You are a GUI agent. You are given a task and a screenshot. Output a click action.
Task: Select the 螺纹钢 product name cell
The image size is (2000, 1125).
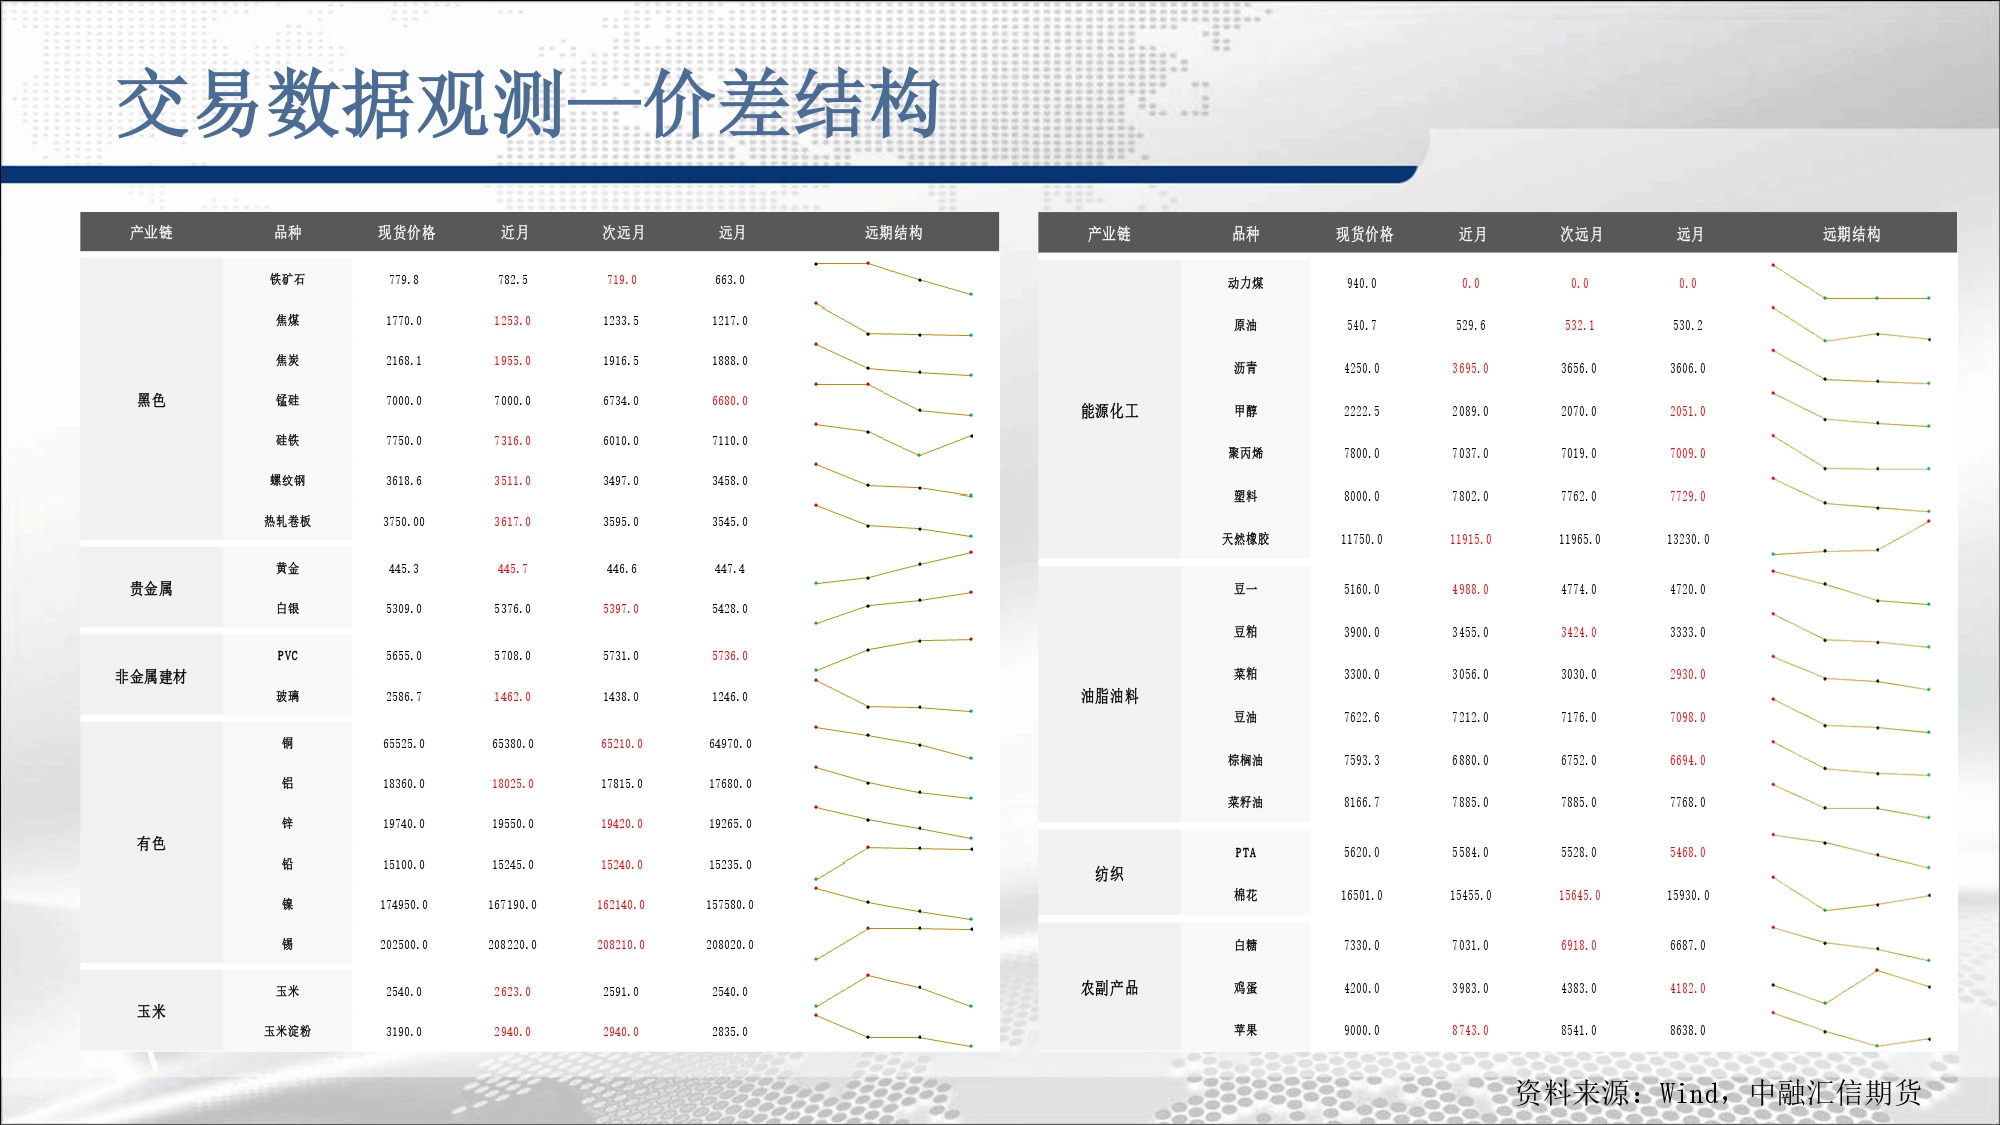coord(287,481)
